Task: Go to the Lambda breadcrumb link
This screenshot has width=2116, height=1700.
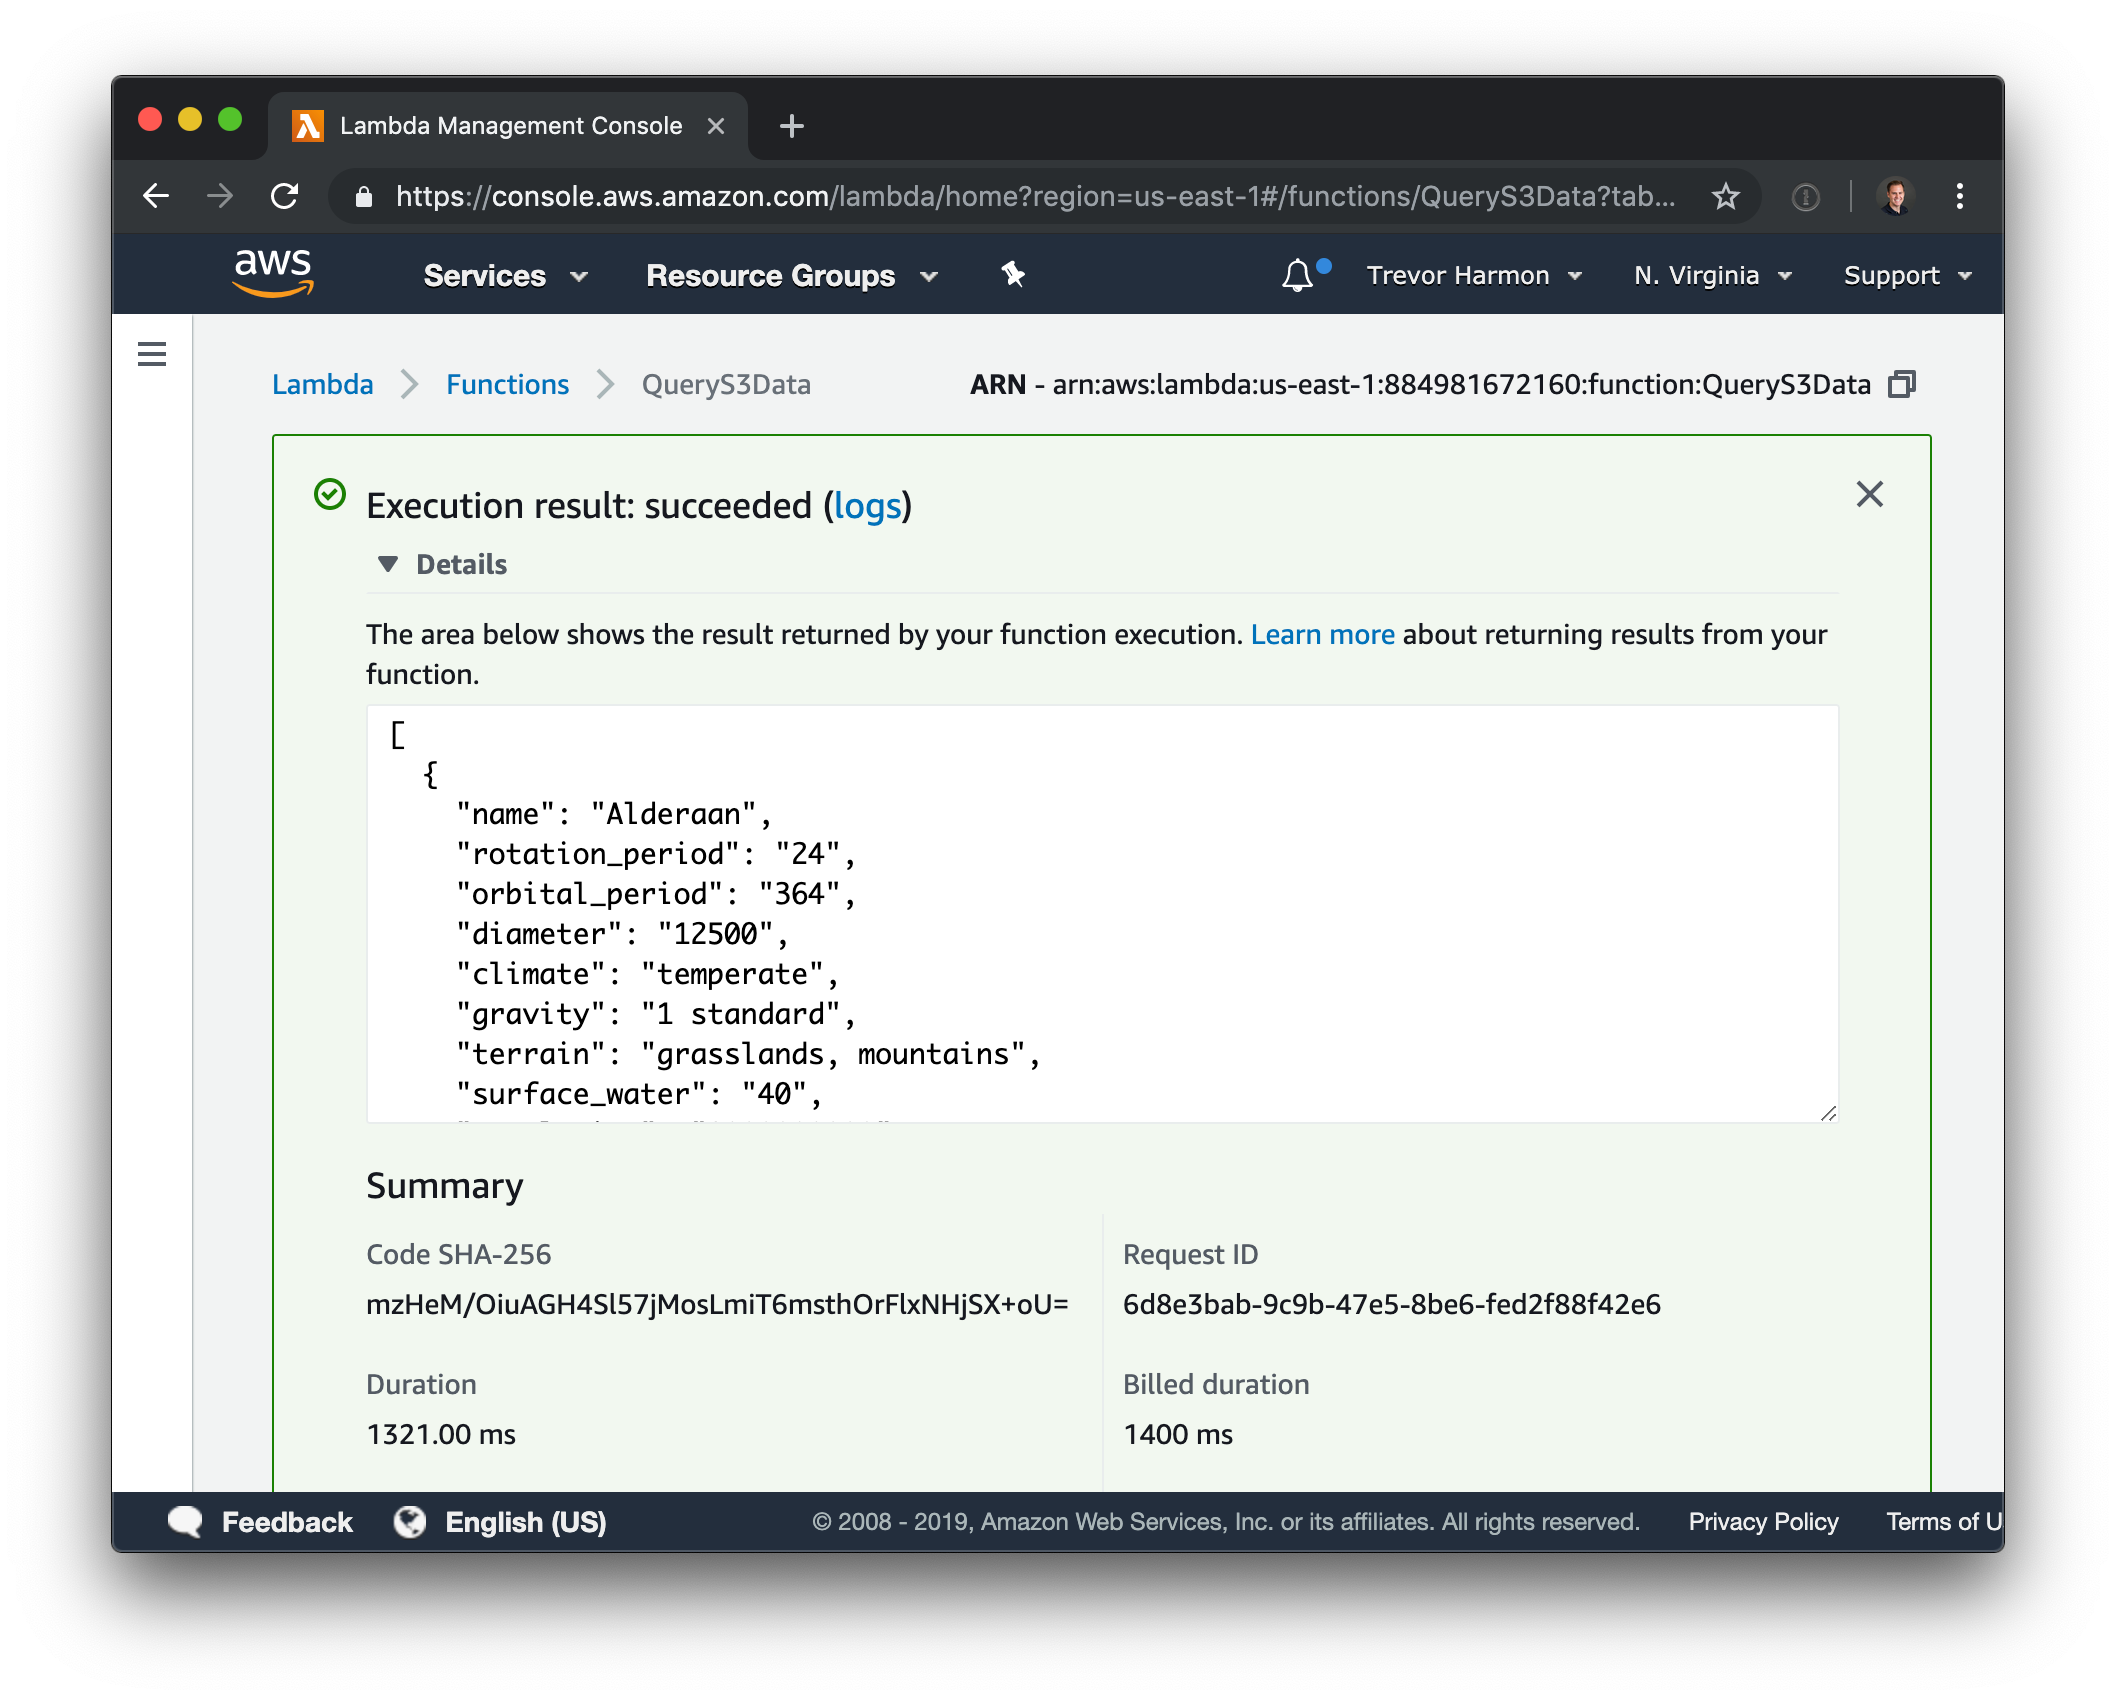Action: click(x=322, y=384)
